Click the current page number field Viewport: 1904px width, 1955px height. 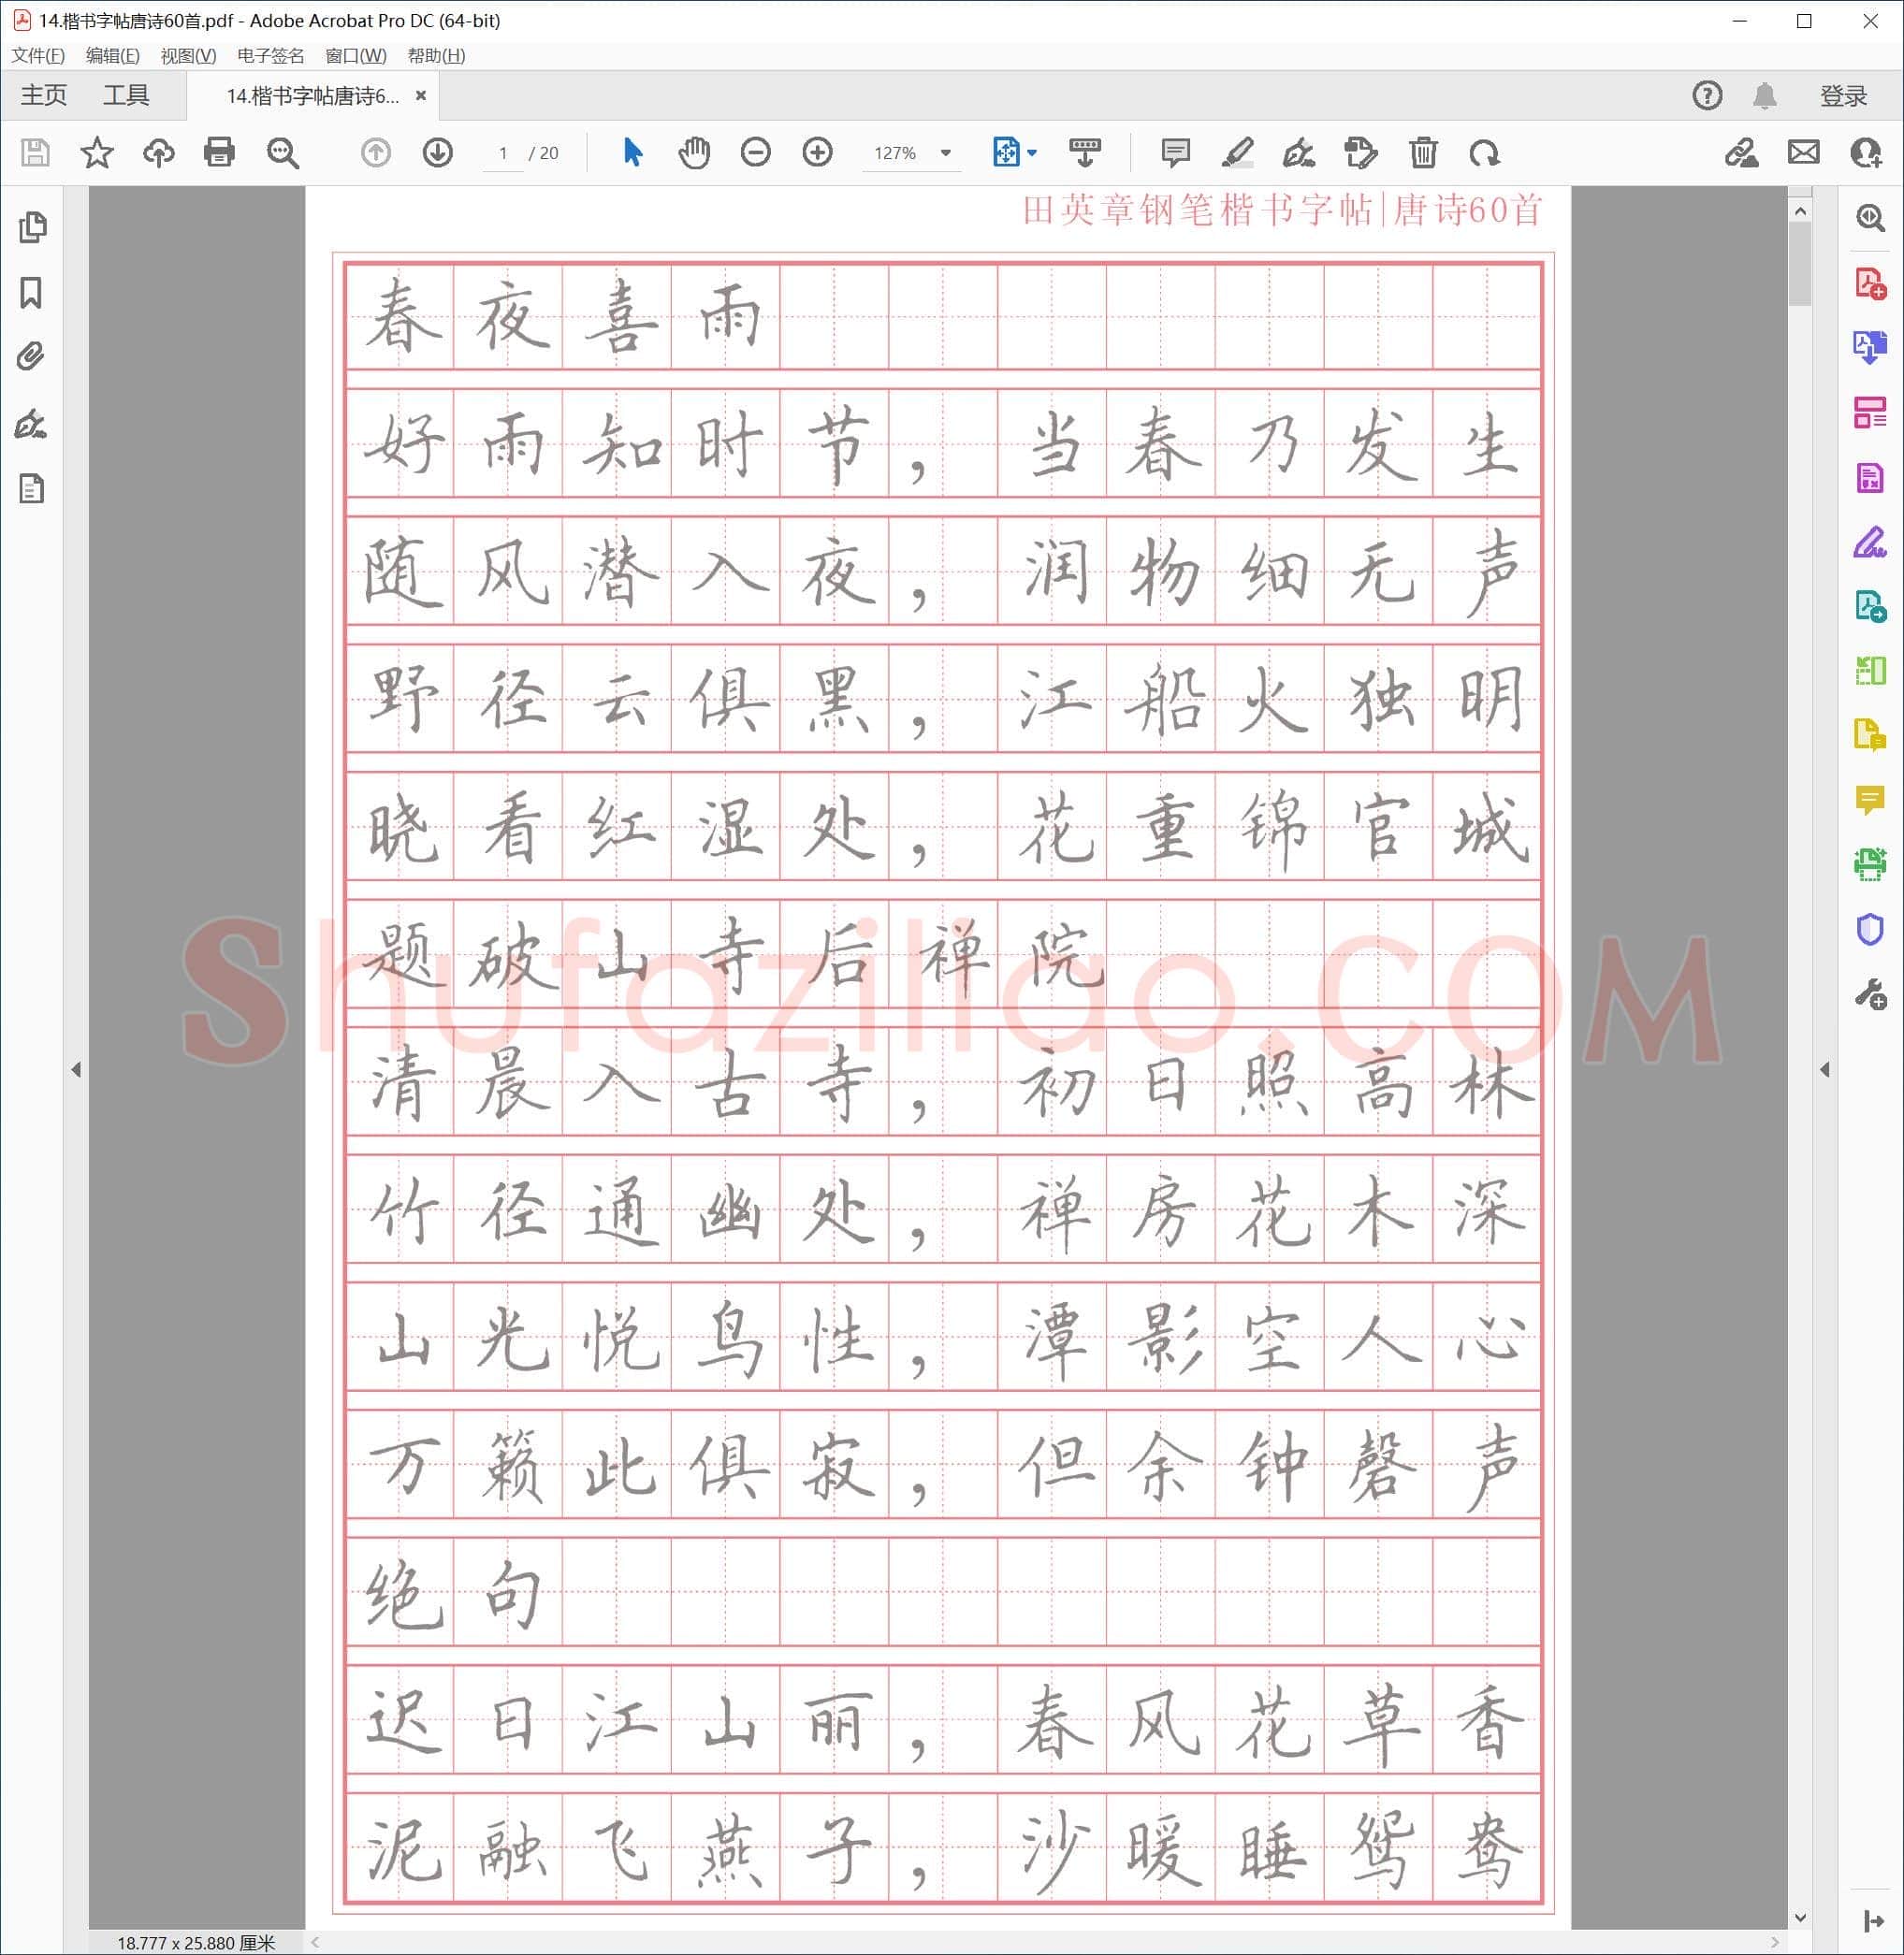coord(503,153)
